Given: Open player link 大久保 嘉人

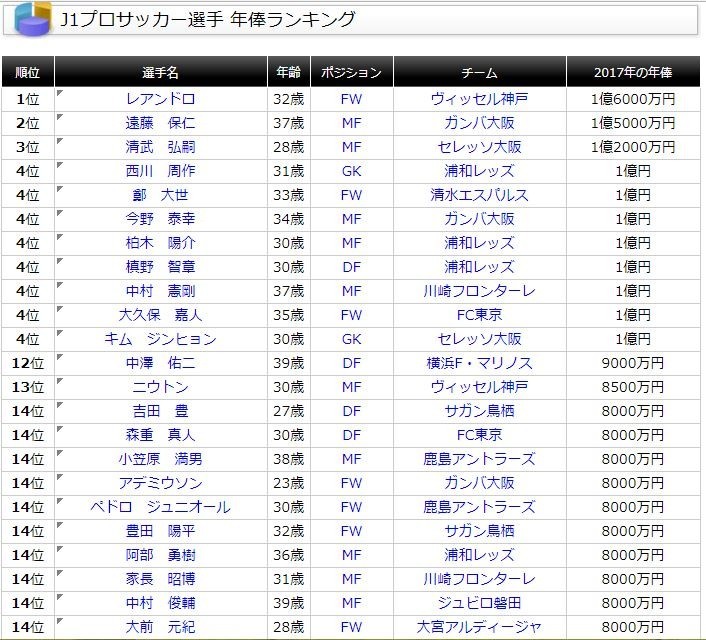Looking at the screenshot, I should (x=161, y=315).
